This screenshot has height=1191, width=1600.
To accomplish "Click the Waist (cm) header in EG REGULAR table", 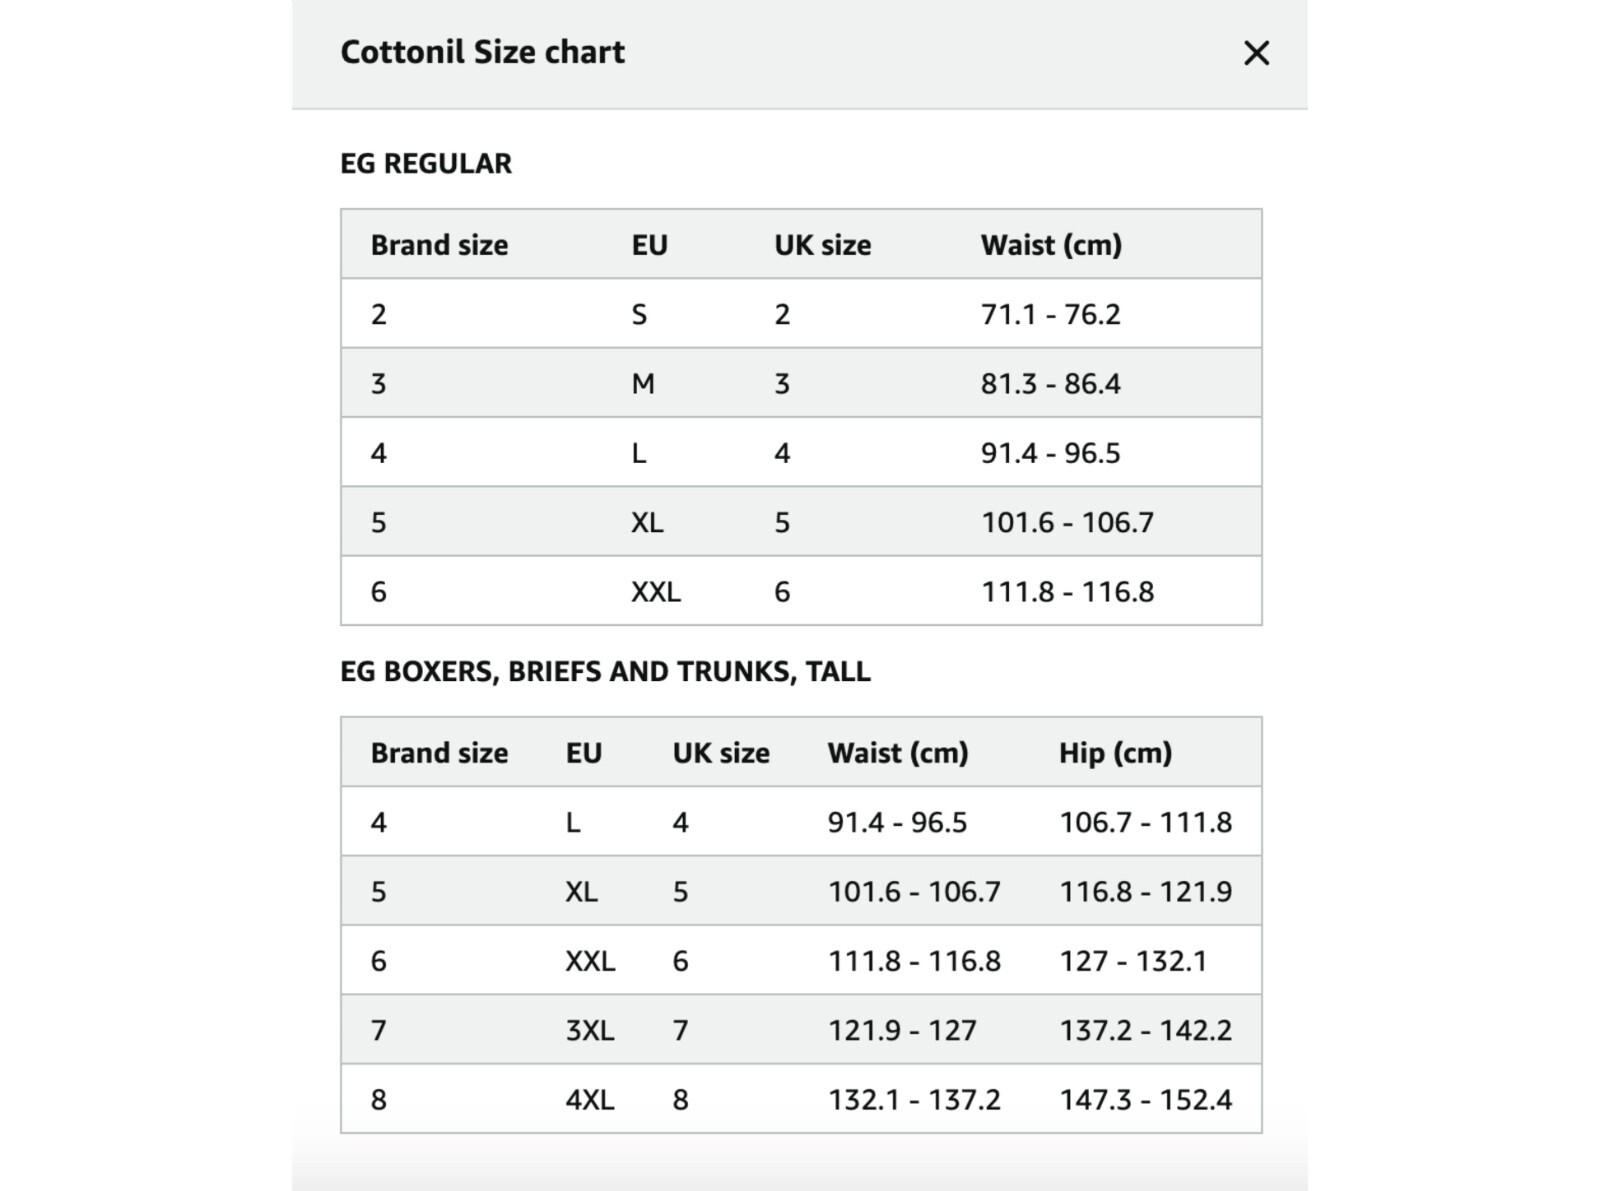I will tap(1051, 245).
